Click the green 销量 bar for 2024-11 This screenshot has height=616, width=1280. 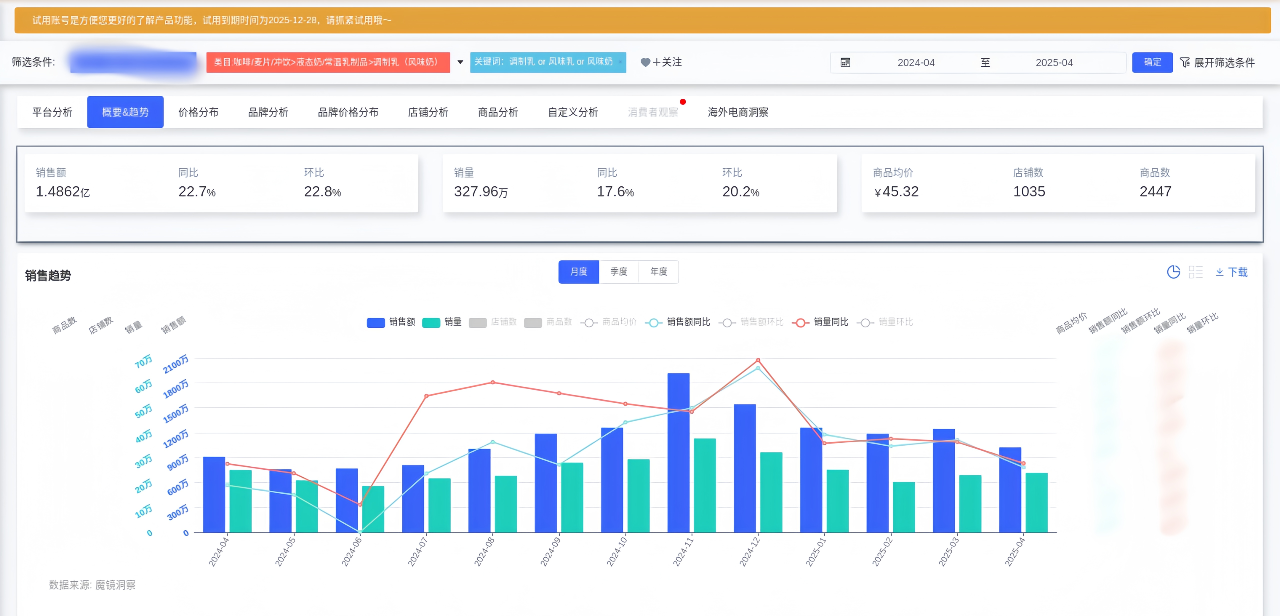[705, 485]
